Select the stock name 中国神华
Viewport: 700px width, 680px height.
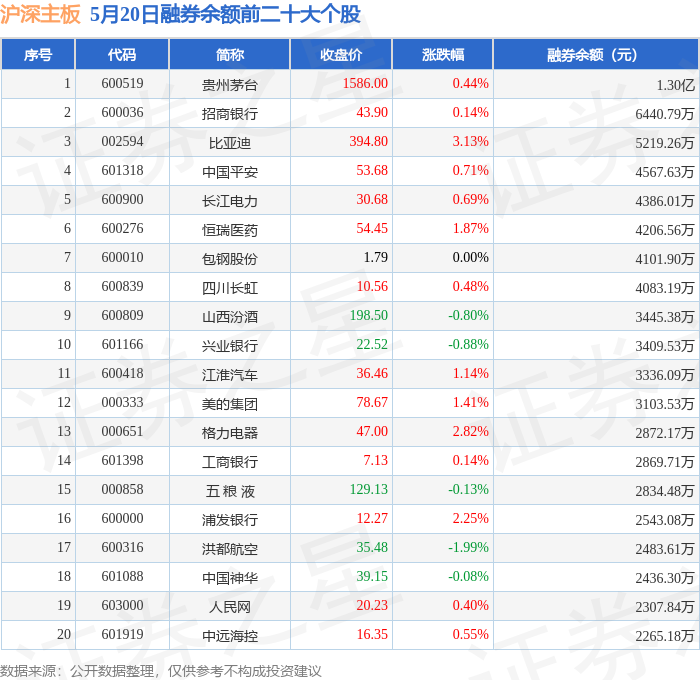pos(229,578)
